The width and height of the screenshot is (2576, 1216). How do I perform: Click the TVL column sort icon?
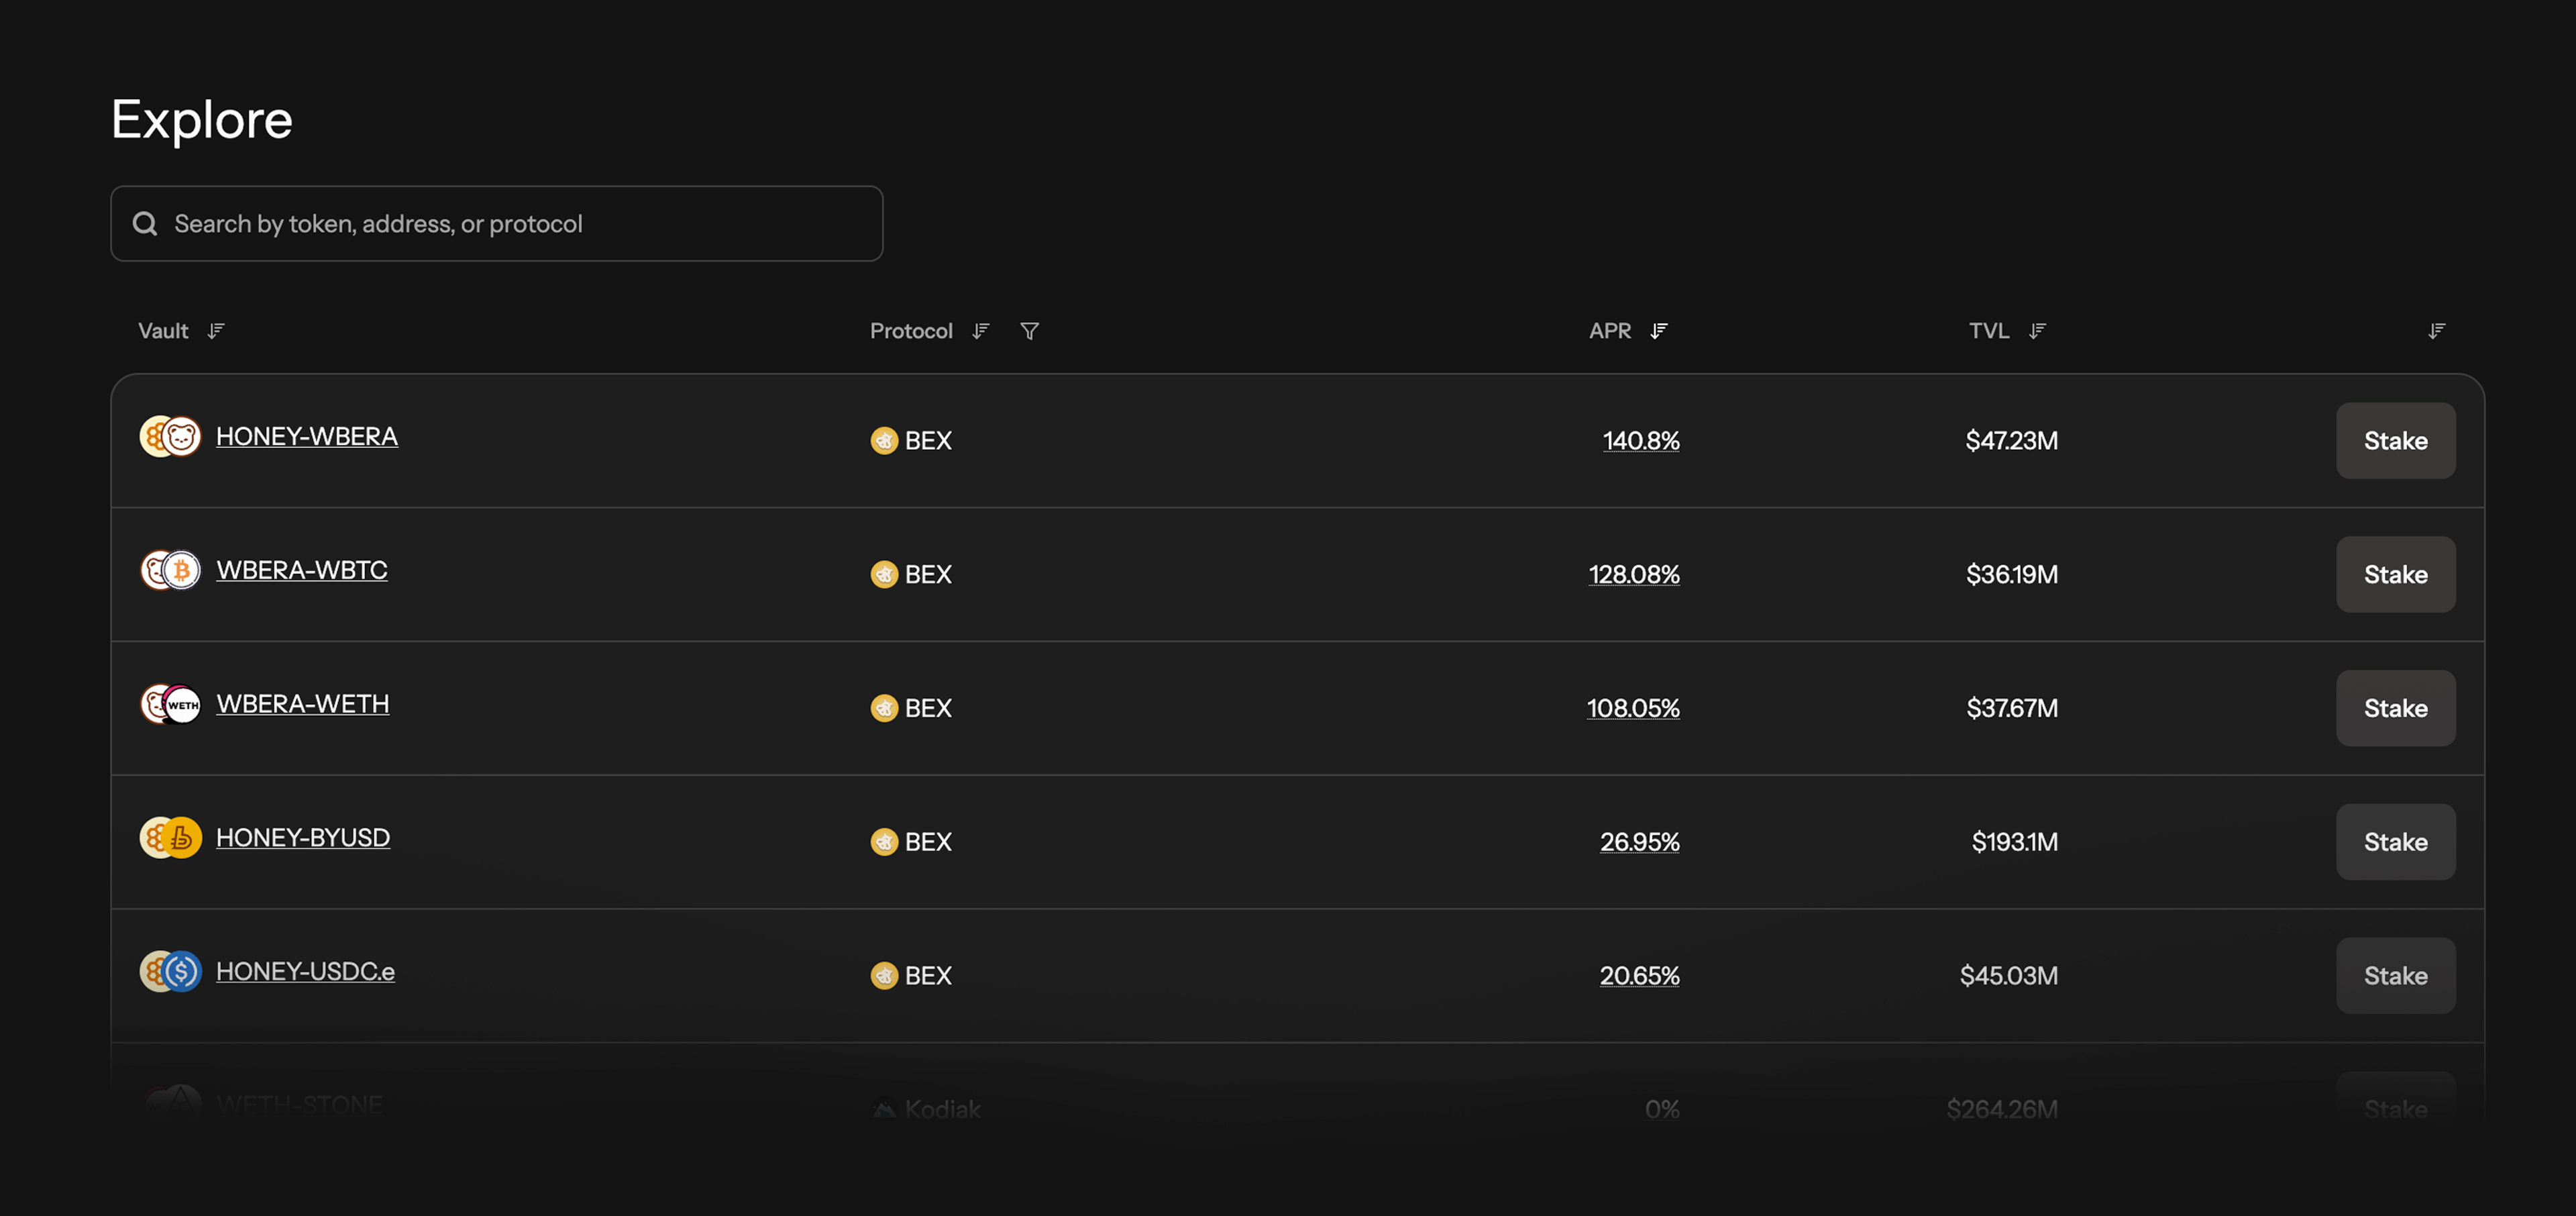(x=2037, y=331)
